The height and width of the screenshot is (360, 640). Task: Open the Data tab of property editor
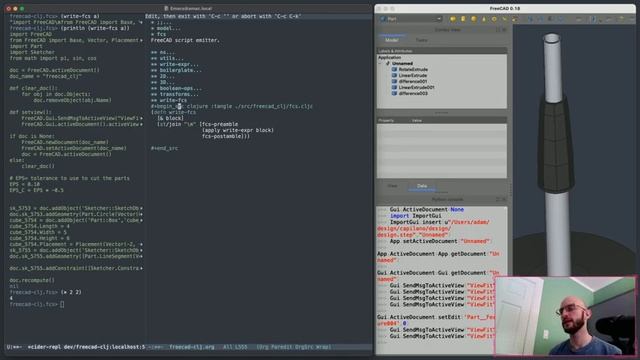tap(422, 186)
